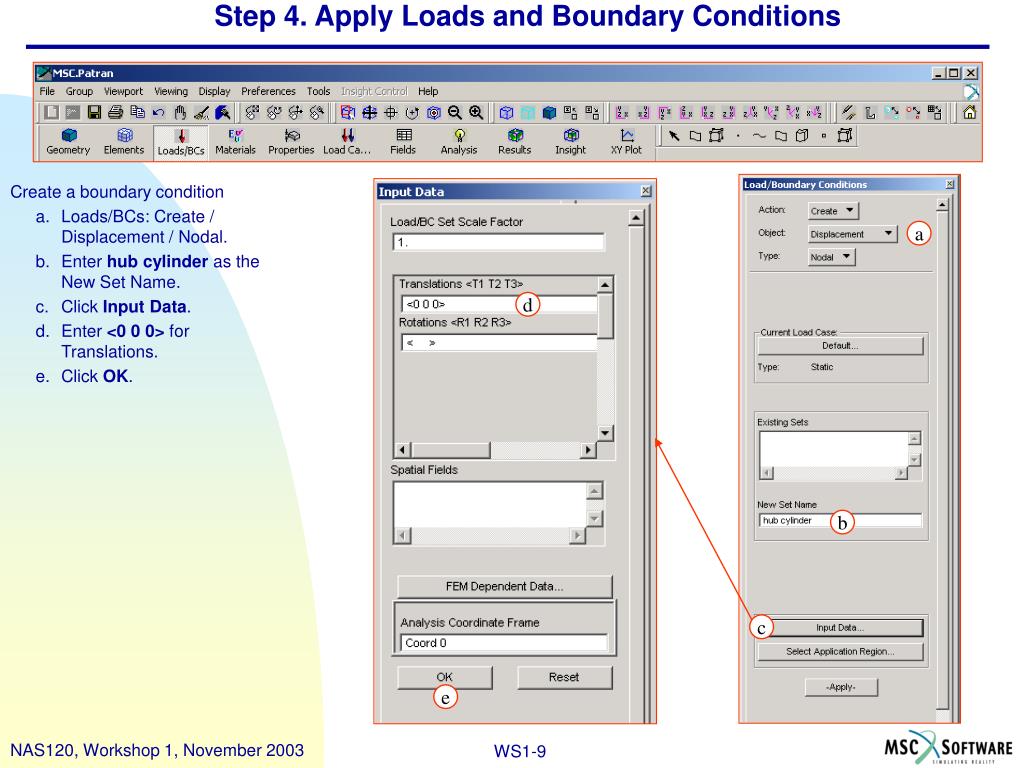The height and width of the screenshot is (768, 1024).
Task: Click the Default... current load case button
Action: (x=840, y=345)
